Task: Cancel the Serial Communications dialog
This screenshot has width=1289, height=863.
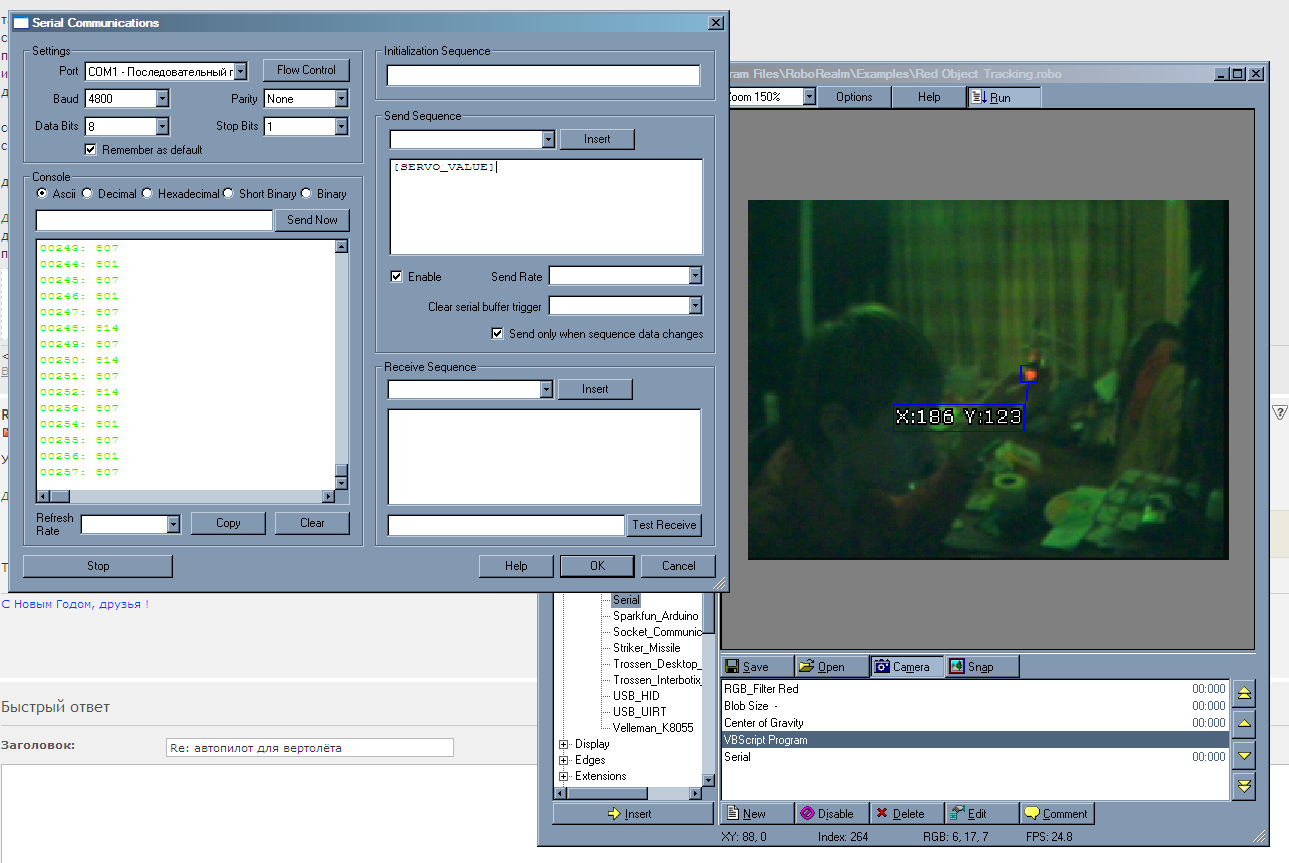Action: pos(679,566)
